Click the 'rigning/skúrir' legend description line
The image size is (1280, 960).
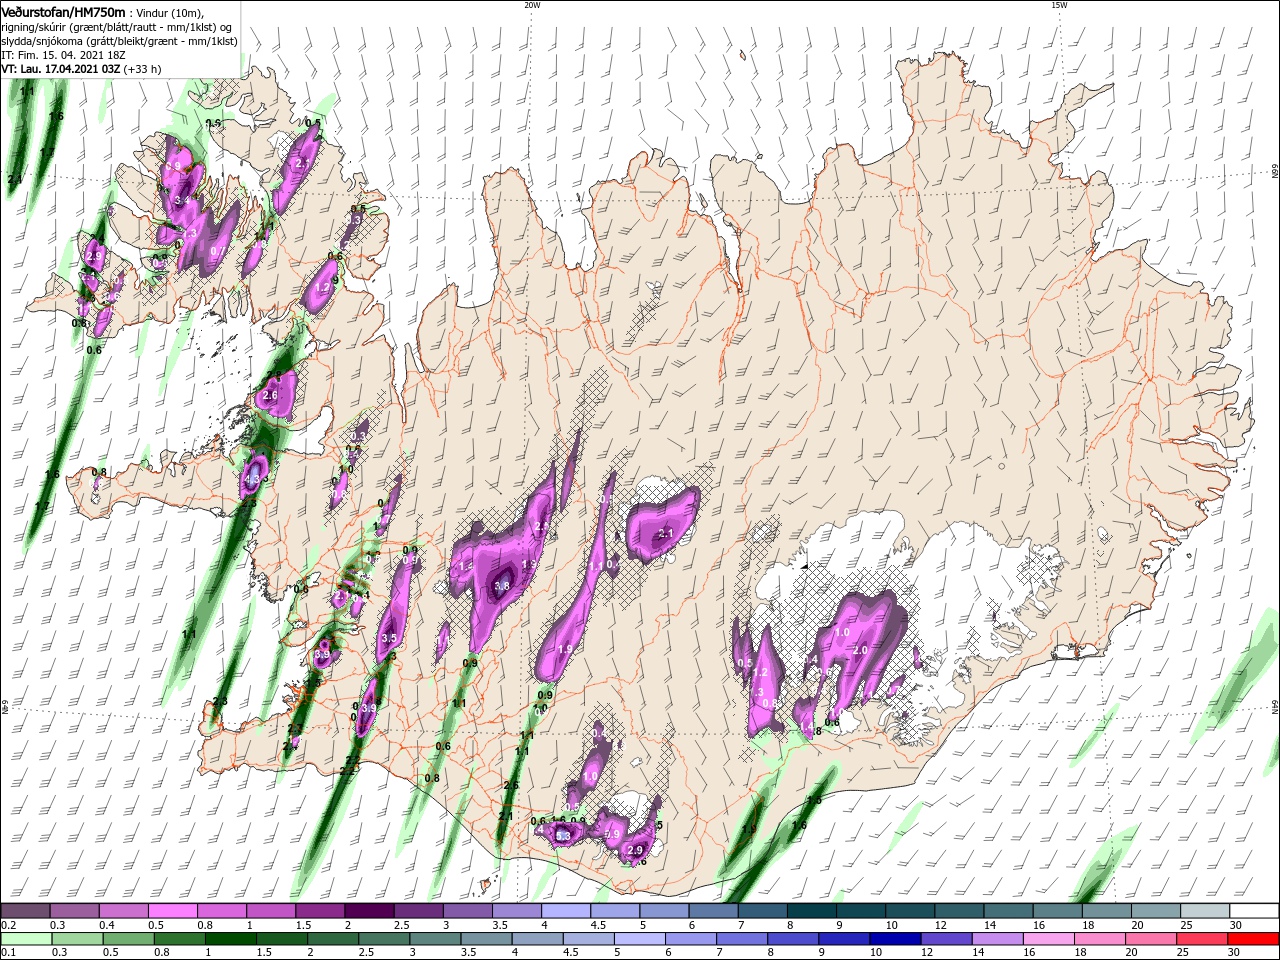click(118, 27)
